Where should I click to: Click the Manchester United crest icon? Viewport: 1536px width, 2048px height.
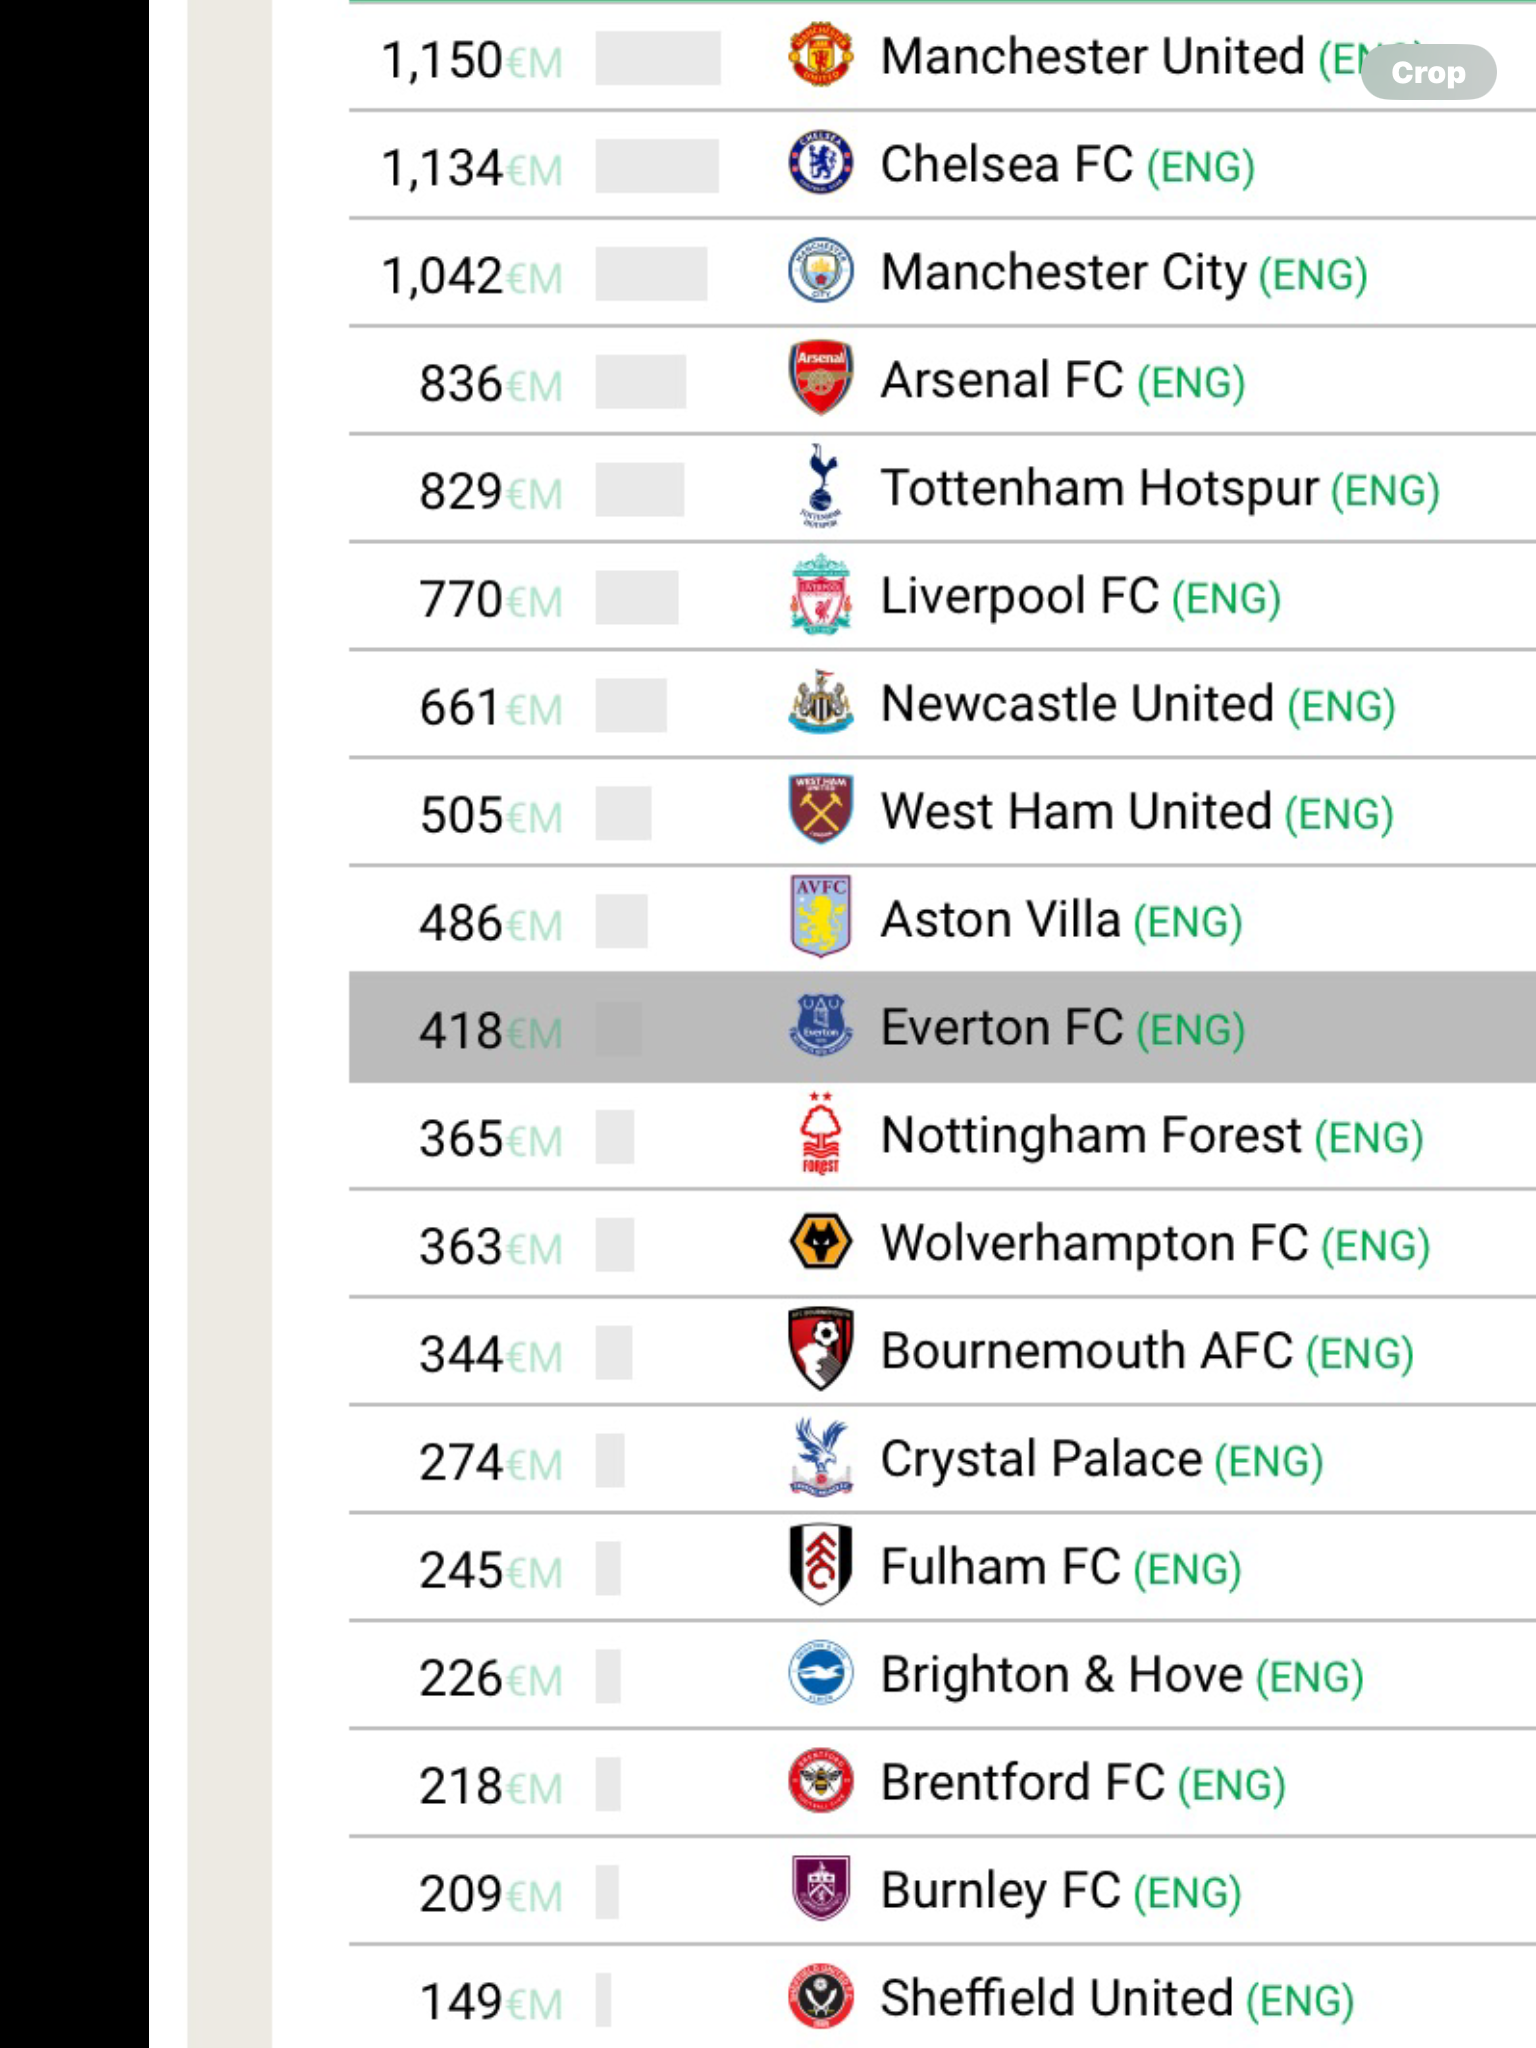(x=820, y=56)
